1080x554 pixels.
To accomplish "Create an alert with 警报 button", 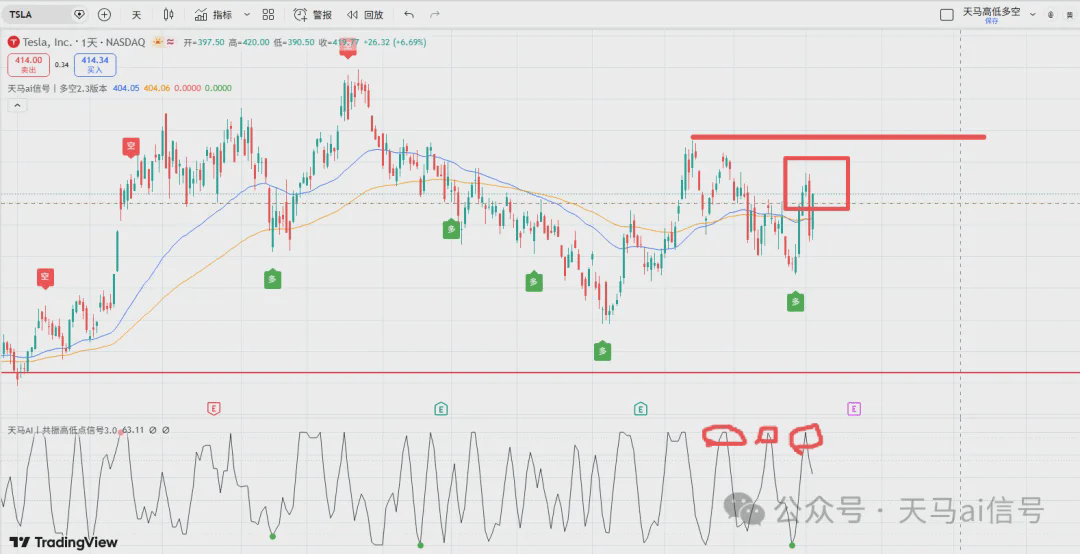I will (x=312, y=14).
